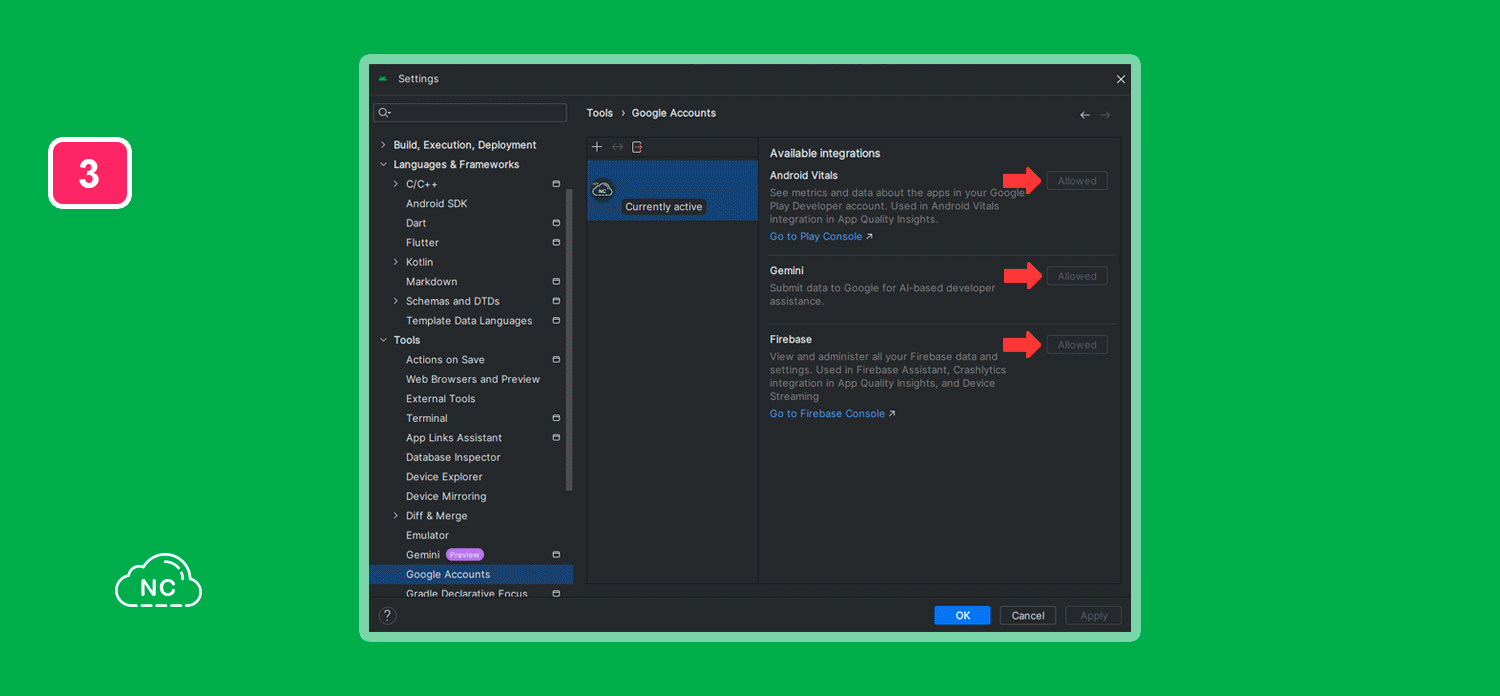Click the project-level icon beside Schemas and DTDs
The image size is (1500, 696).
click(556, 301)
